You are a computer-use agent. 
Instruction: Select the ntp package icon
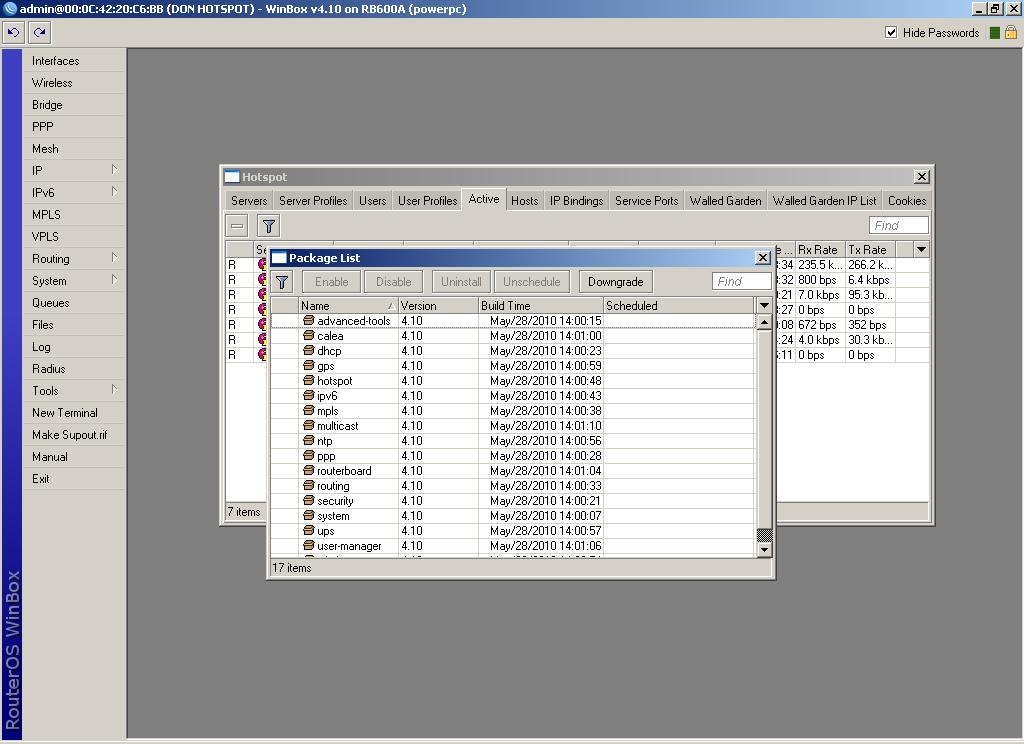click(309, 440)
